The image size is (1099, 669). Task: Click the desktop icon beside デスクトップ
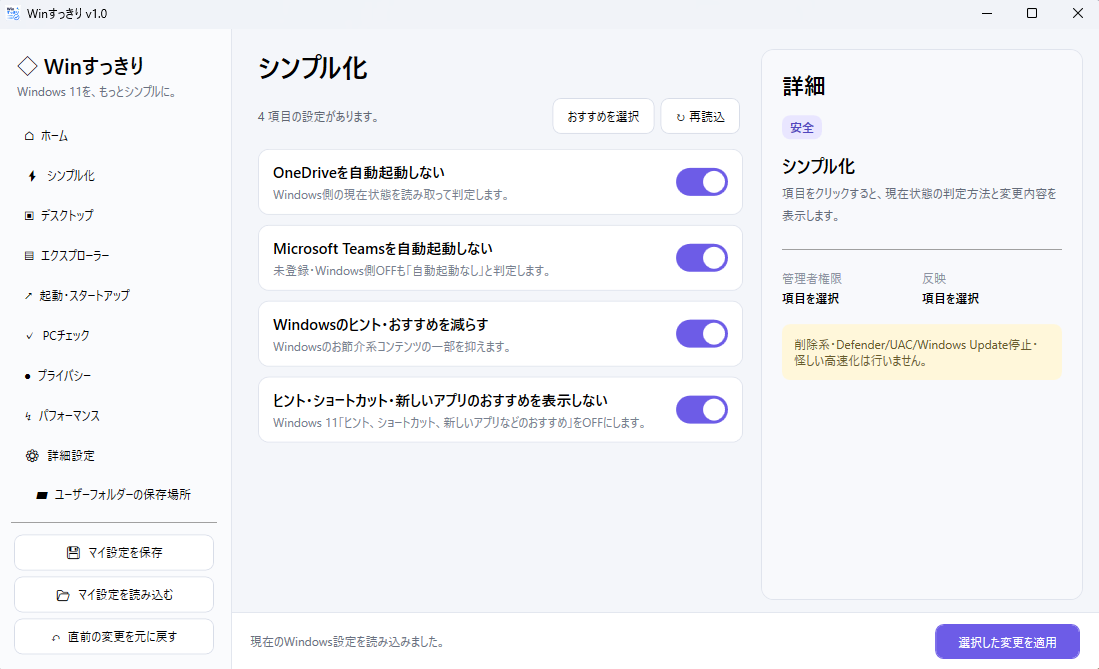29,216
